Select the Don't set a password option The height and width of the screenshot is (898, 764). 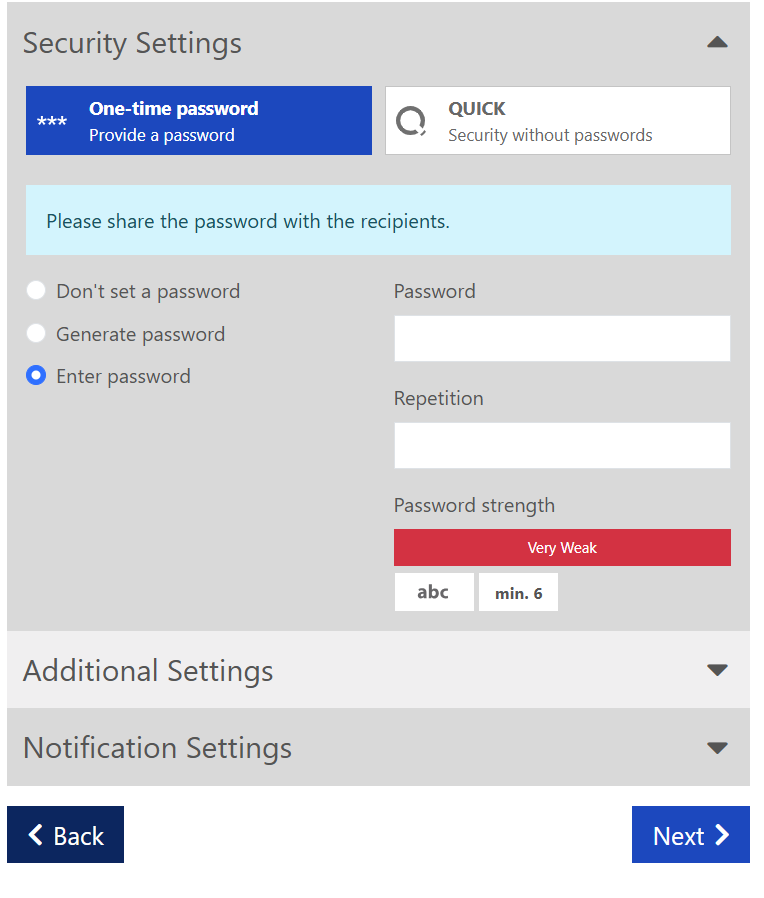(36, 290)
